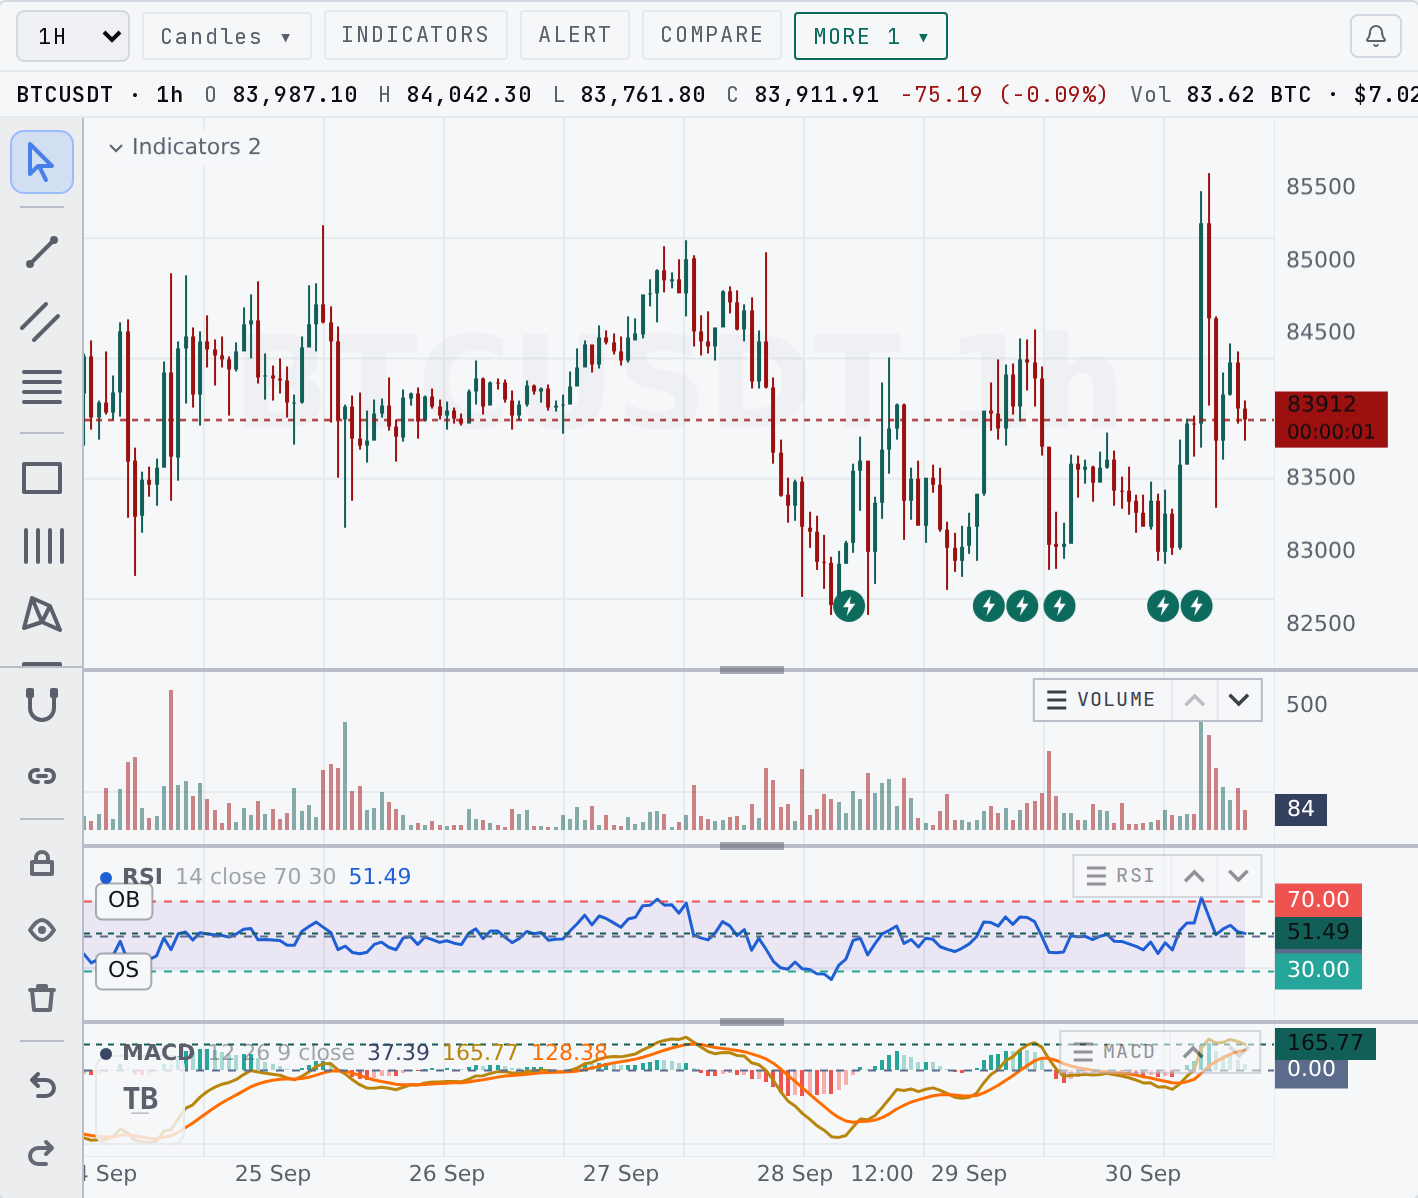Open the notifications bell icon
Screen dimensions: 1418x1198
[x=1376, y=36]
